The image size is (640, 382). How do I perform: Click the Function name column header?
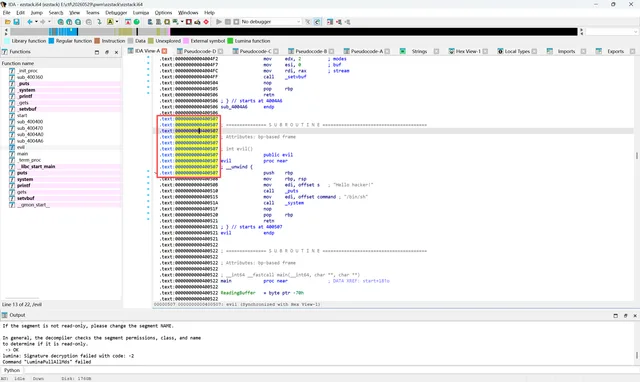(61, 63)
